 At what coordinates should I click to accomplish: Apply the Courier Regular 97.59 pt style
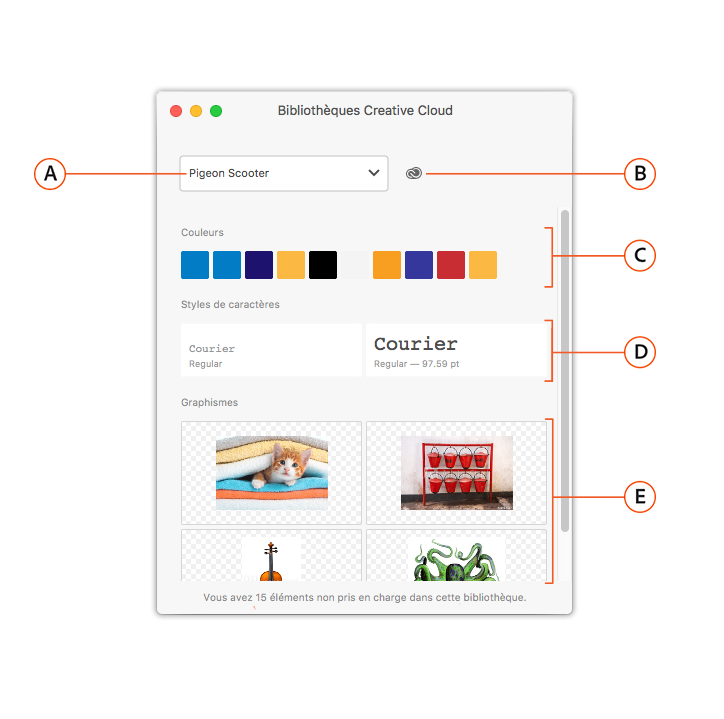click(x=456, y=350)
